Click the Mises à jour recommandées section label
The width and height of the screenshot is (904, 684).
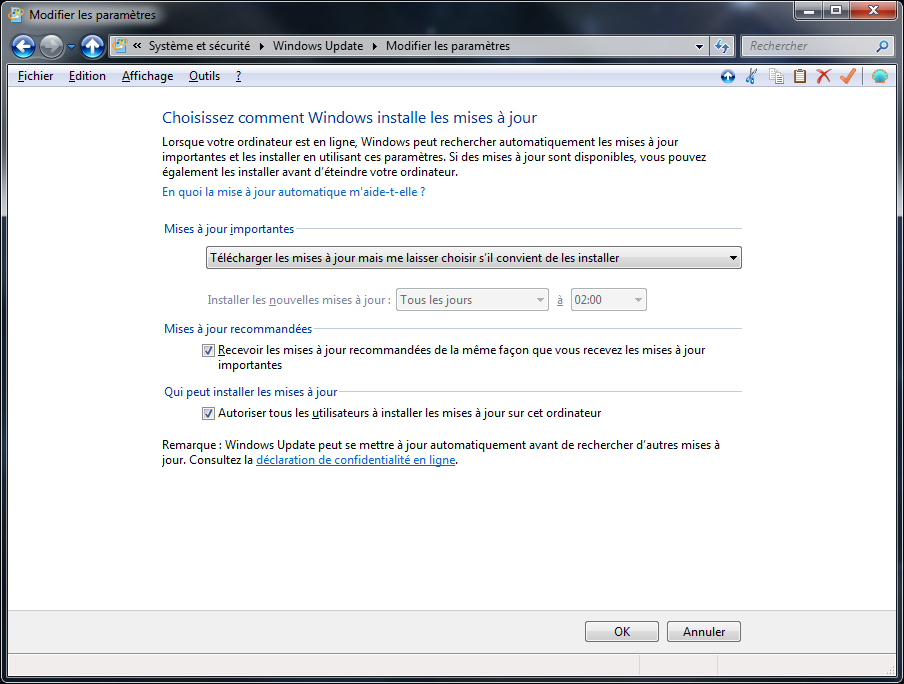pos(238,329)
